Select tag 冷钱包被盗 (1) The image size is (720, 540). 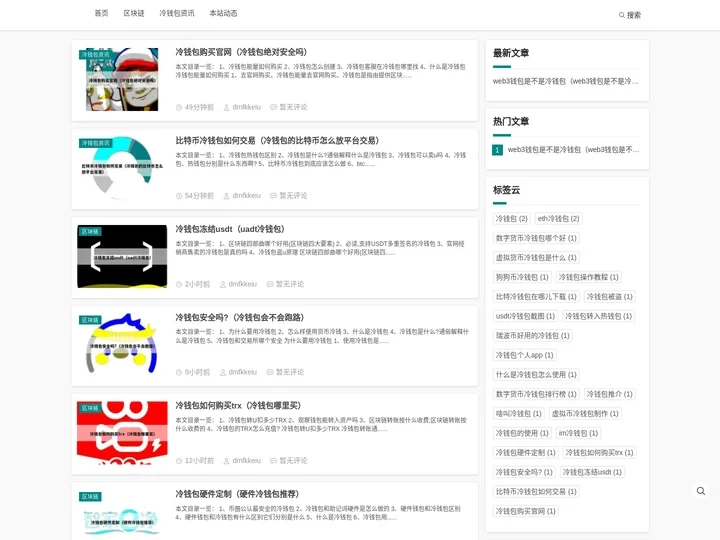609,297
